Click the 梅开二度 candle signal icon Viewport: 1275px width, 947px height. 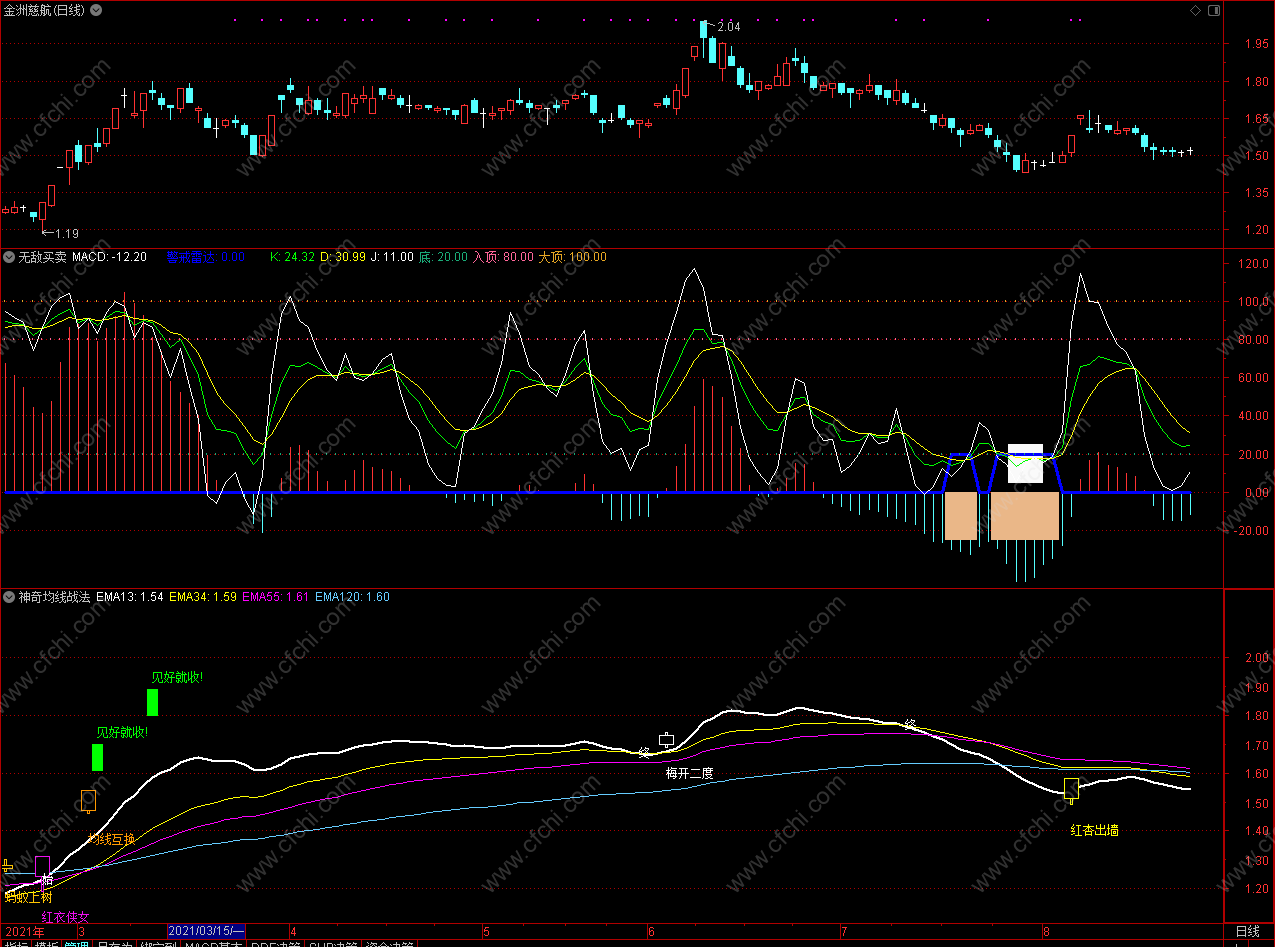pos(667,741)
